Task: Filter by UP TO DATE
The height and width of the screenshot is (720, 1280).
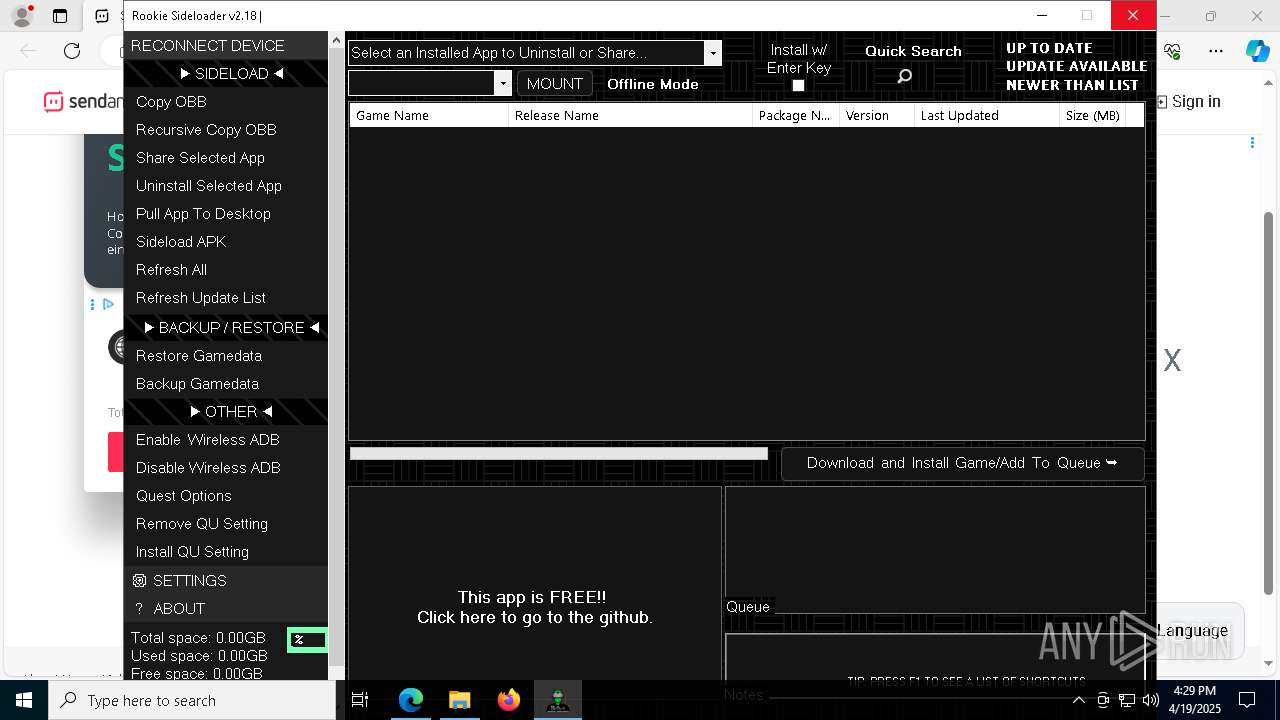Action: (1049, 48)
